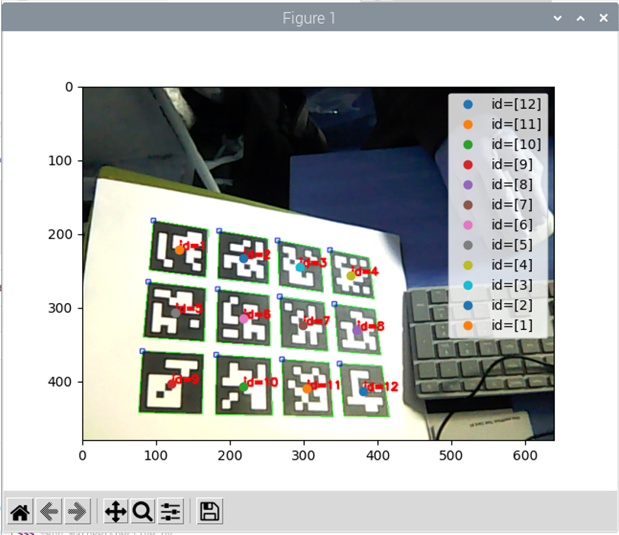
Task: Click the blue center dot on marker id=2
Action: (244, 259)
